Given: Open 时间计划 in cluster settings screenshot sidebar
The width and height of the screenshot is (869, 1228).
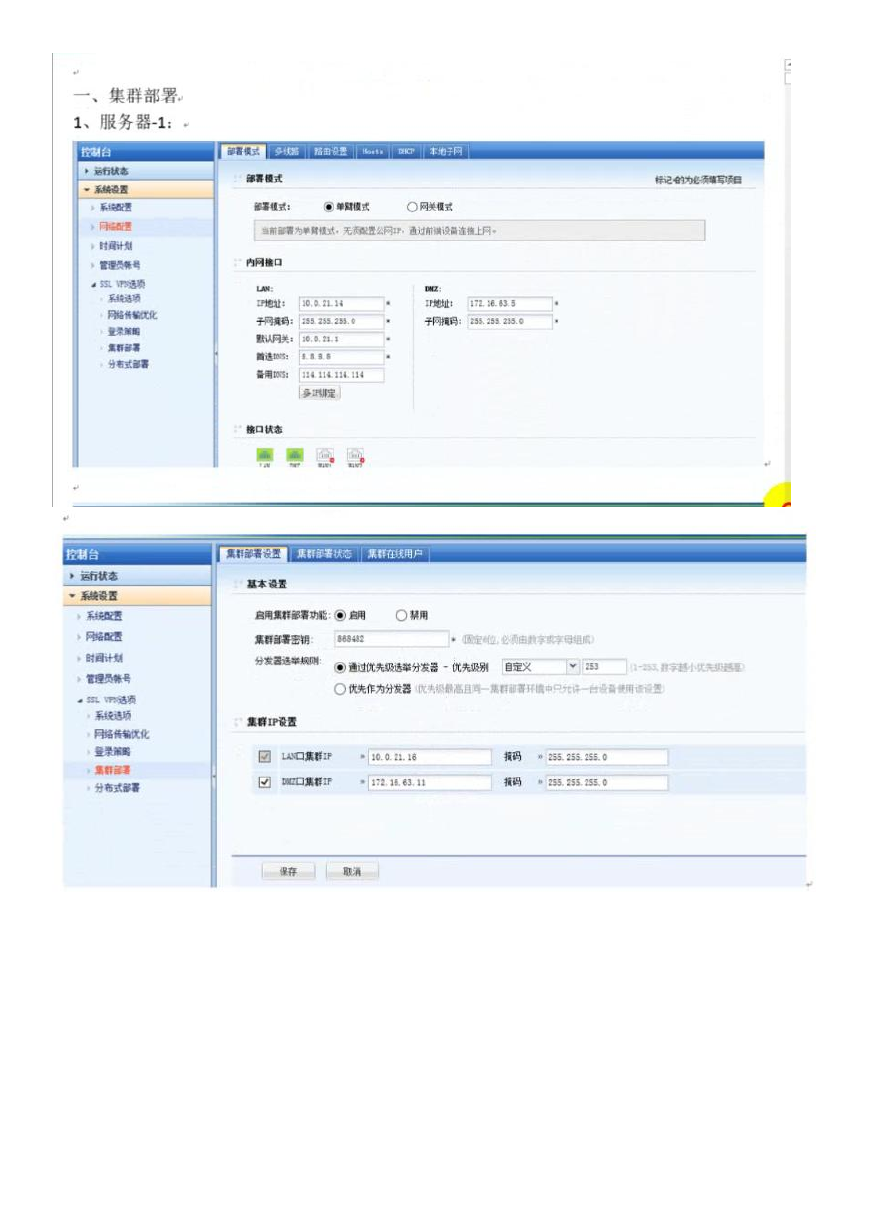Looking at the screenshot, I should click(104, 658).
